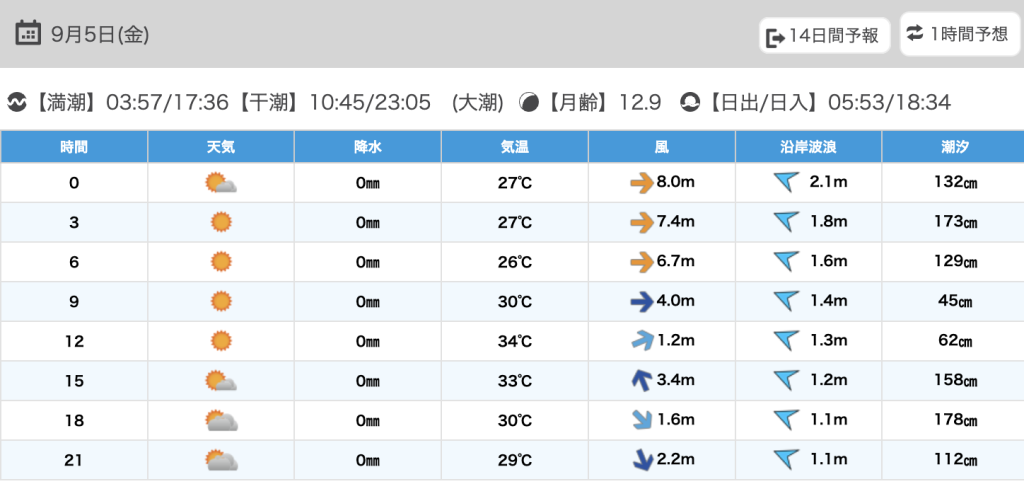This screenshot has width=1024, height=484.
Task: Click the 沿岸波浪 column header
Action: 808,147
